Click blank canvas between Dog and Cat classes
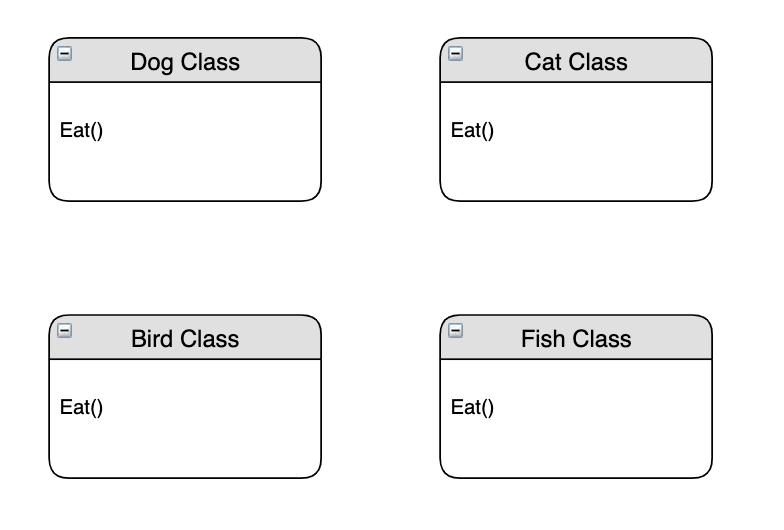 381,120
